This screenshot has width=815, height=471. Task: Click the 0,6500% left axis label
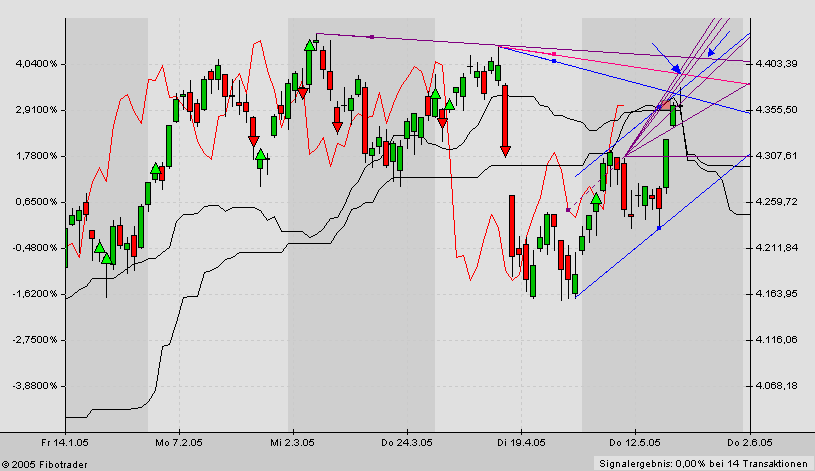click(x=36, y=202)
